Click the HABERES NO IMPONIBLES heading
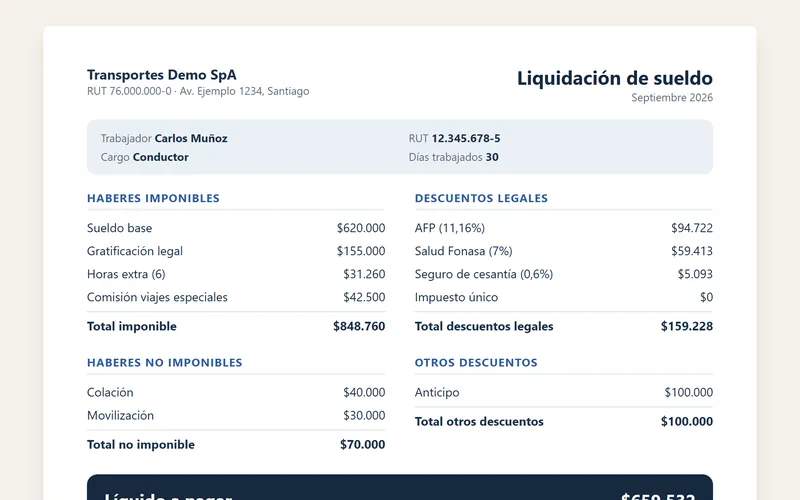Screen dimensions: 800x500 (x=164, y=363)
